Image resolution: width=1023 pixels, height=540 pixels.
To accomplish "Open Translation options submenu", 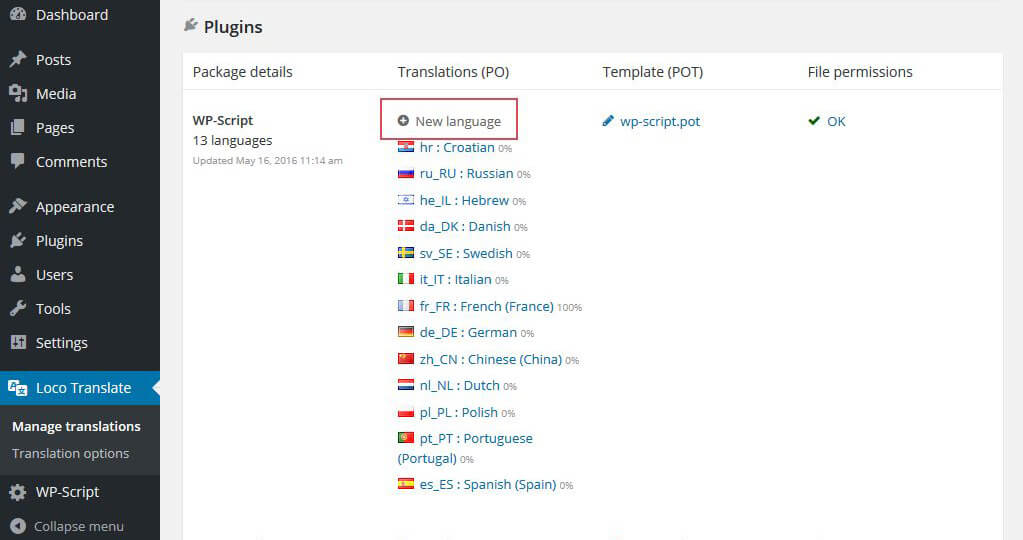I will tap(70, 453).
